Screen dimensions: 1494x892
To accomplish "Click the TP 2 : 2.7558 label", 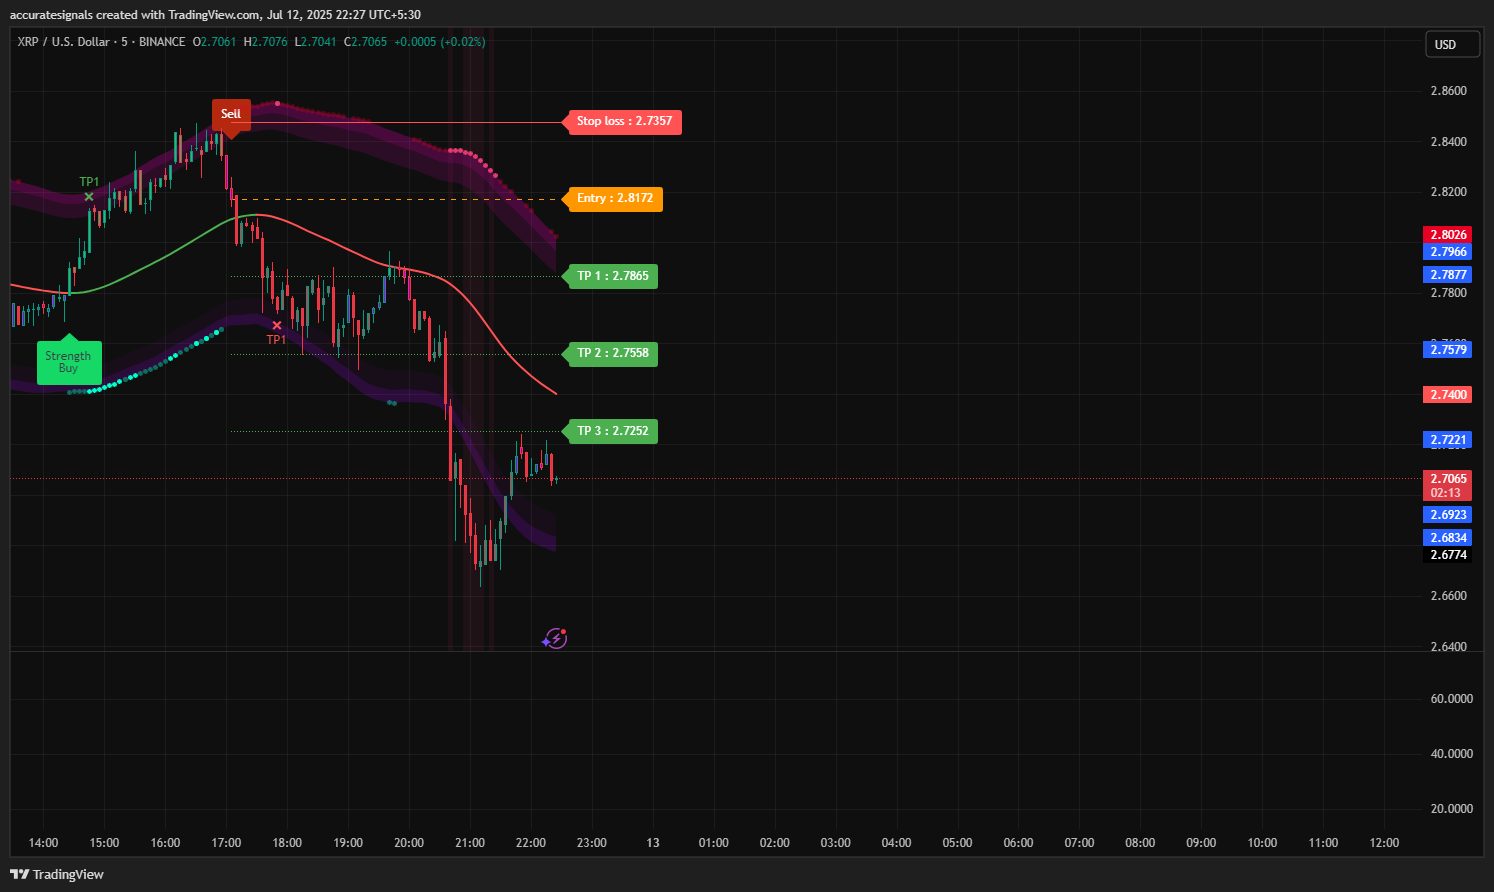I will click(x=612, y=353).
